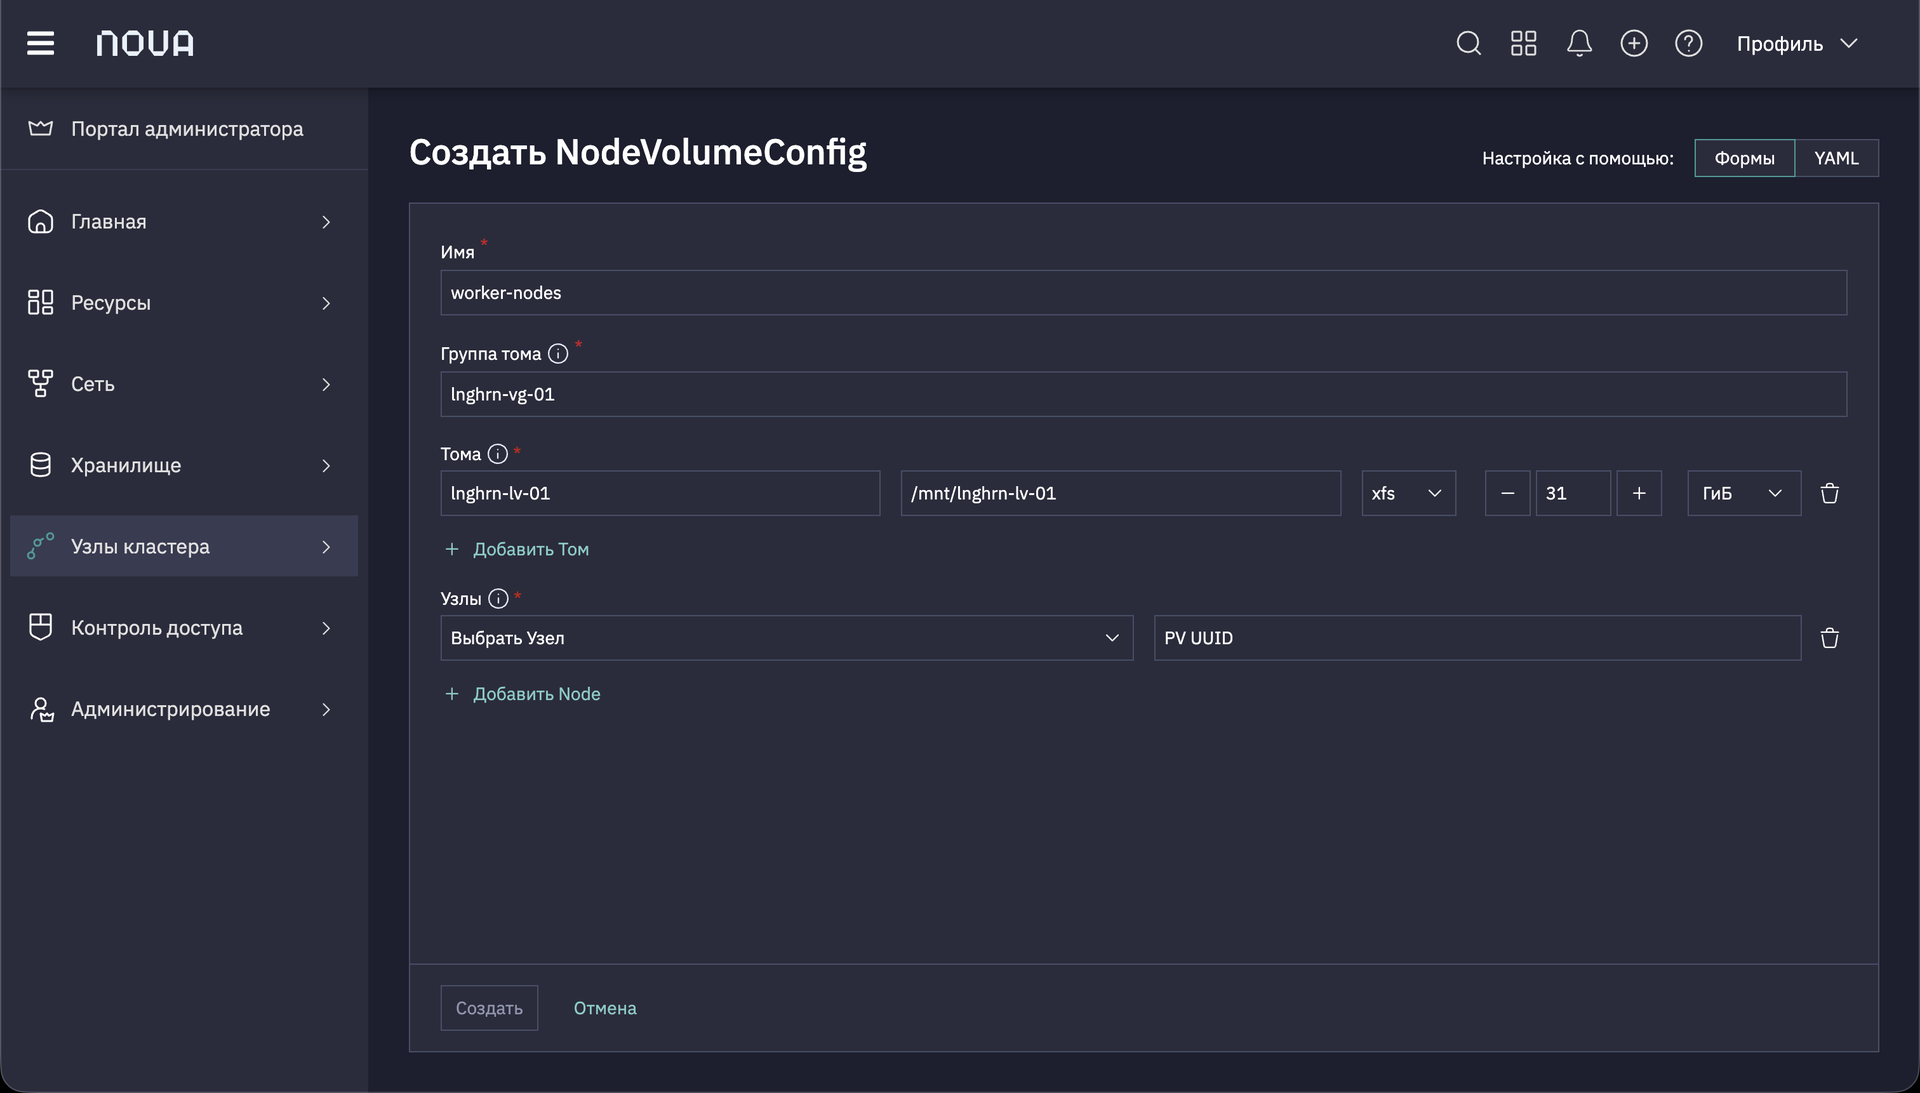Image resolution: width=1920 pixels, height=1093 pixels.
Task: Expand the Хранилище chevron
Action: [x=326, y=466]
